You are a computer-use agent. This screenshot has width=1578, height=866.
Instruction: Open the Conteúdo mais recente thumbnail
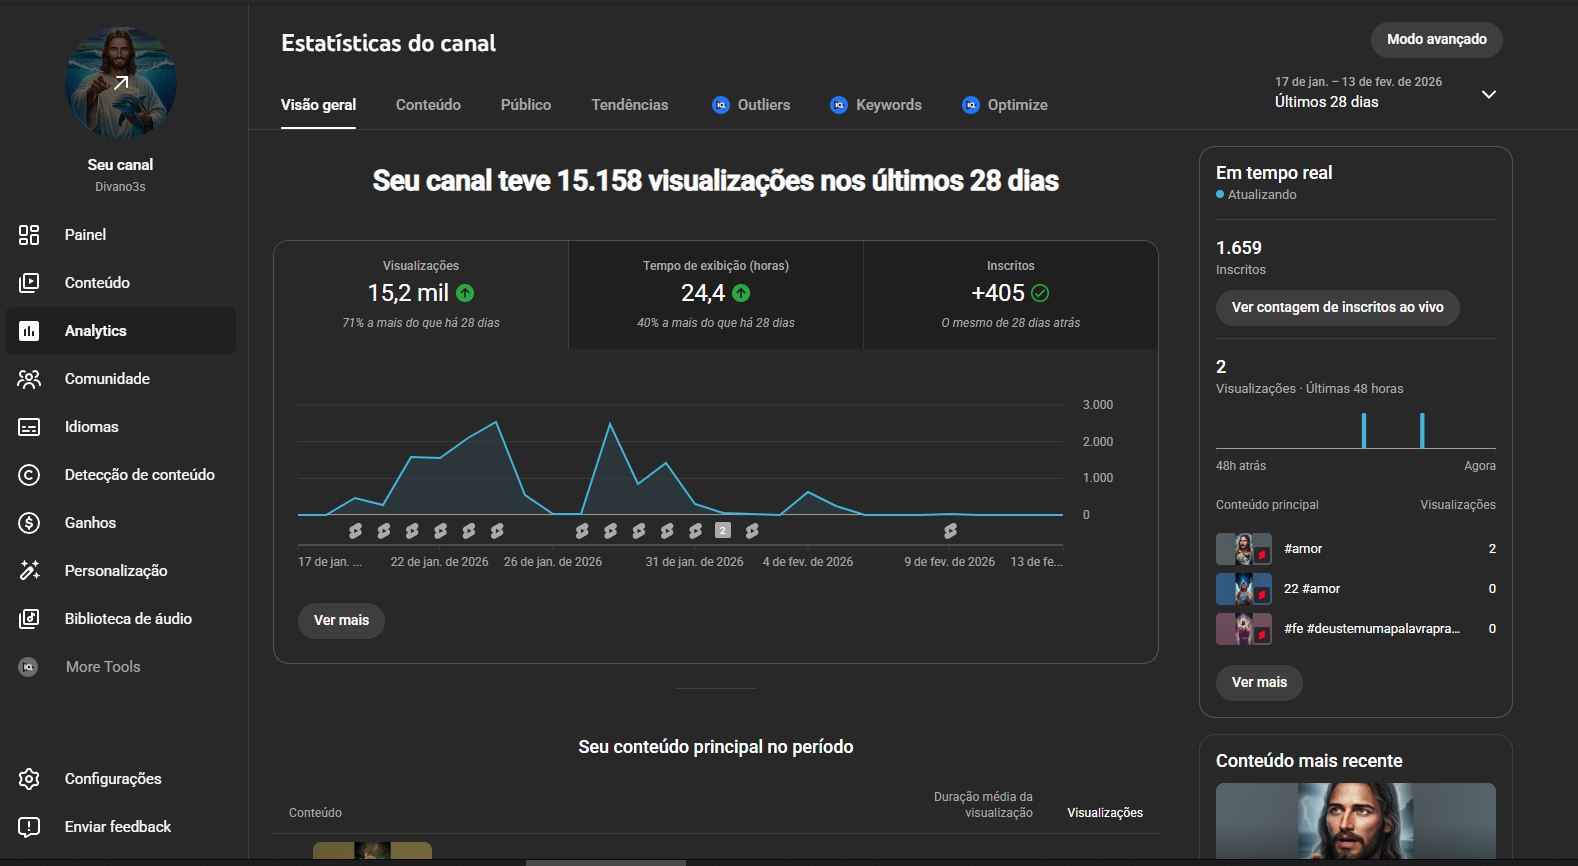(x=1356, y=821)
